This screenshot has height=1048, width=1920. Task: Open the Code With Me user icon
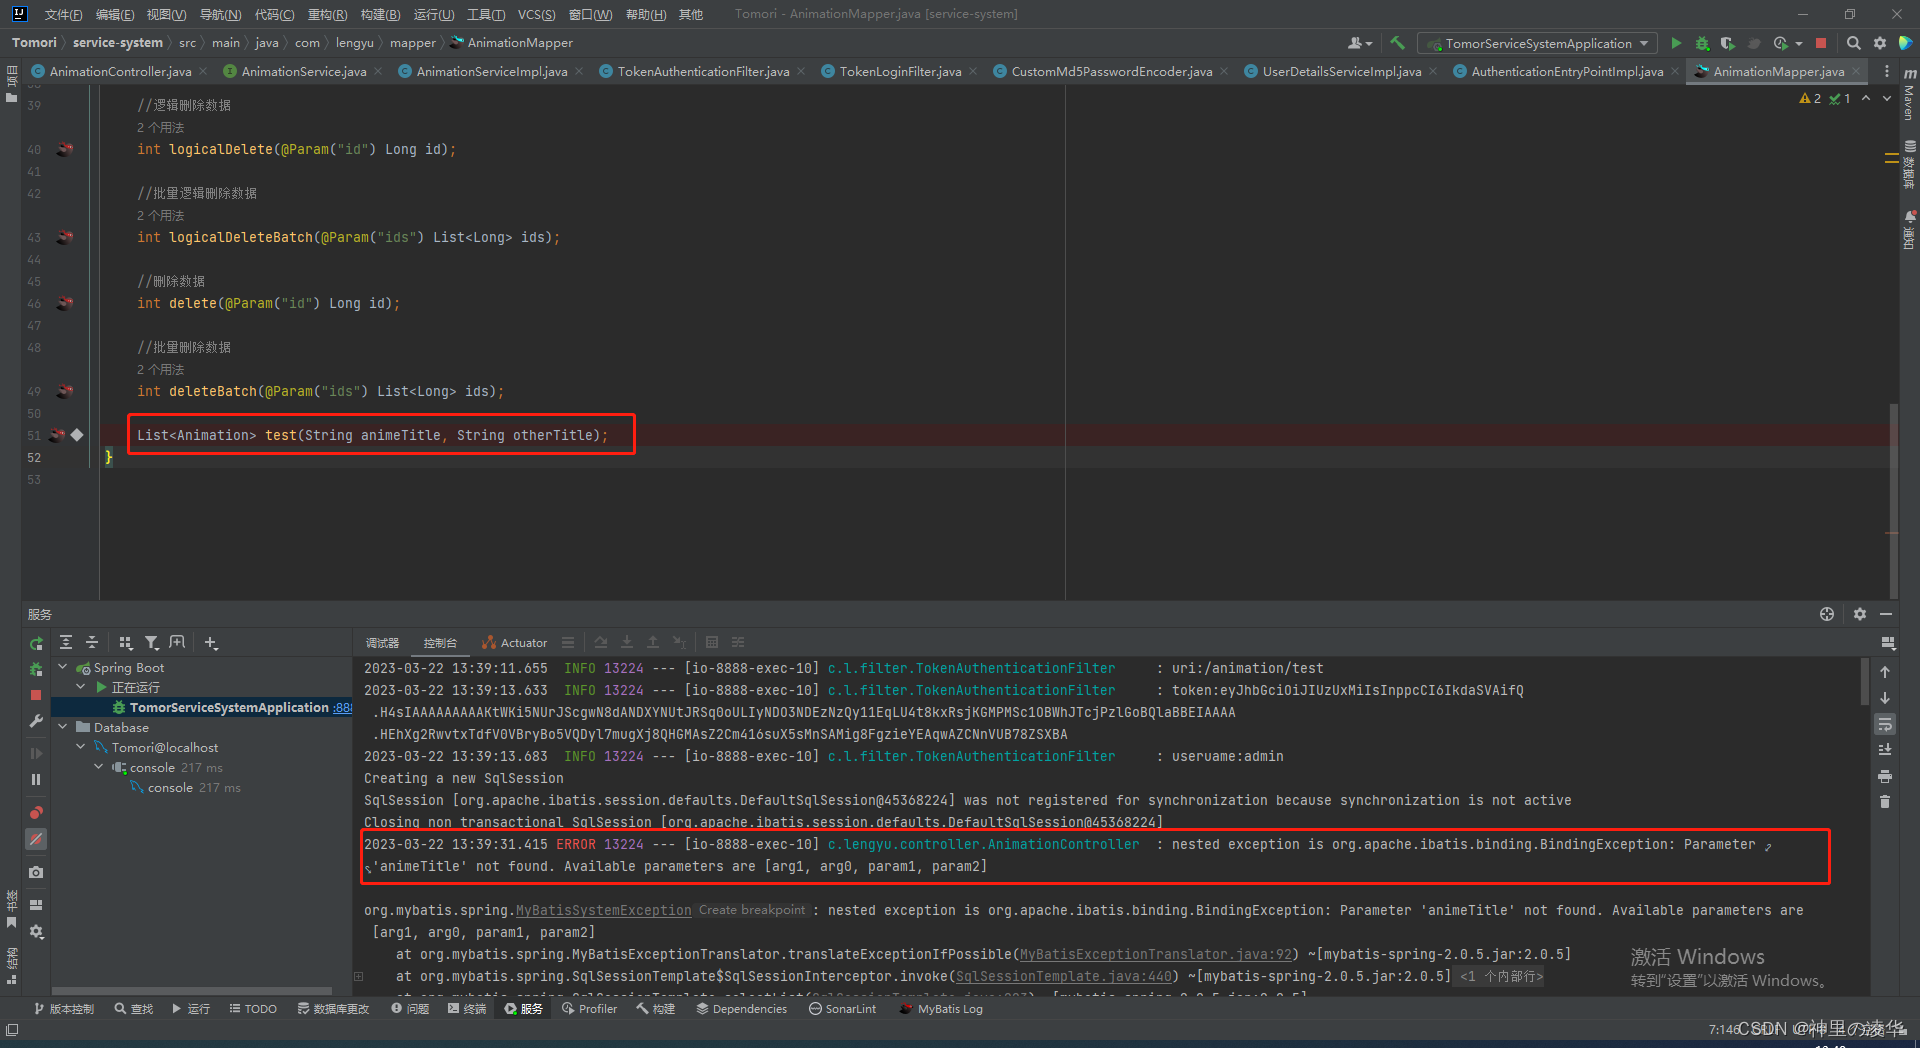pyautogui.click(x=1359, y=43)
